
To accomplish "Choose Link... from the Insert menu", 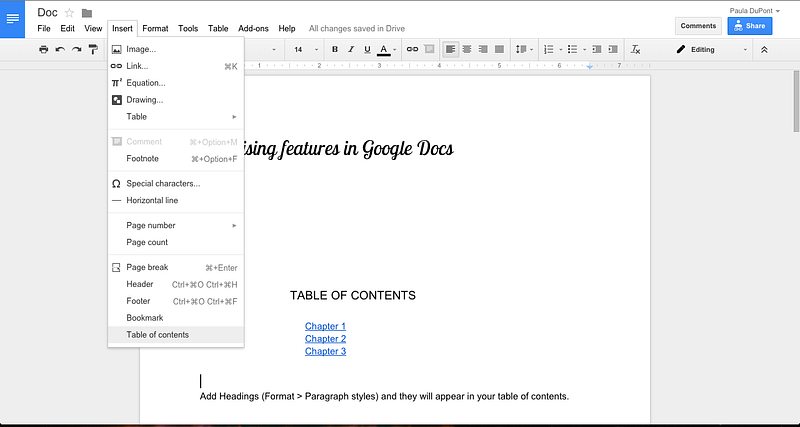I will (x=176, y=66).
